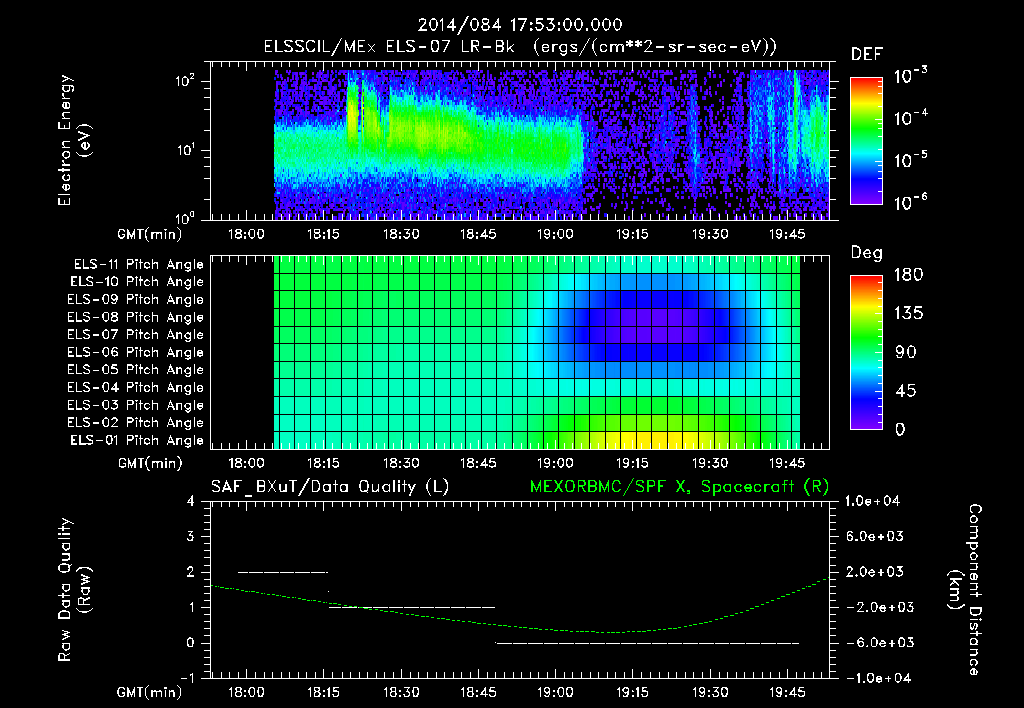Choose the "ELS-03 Pitch Angle" row label
Screen dimensions: 1024x708
click(x=136, y=405)
